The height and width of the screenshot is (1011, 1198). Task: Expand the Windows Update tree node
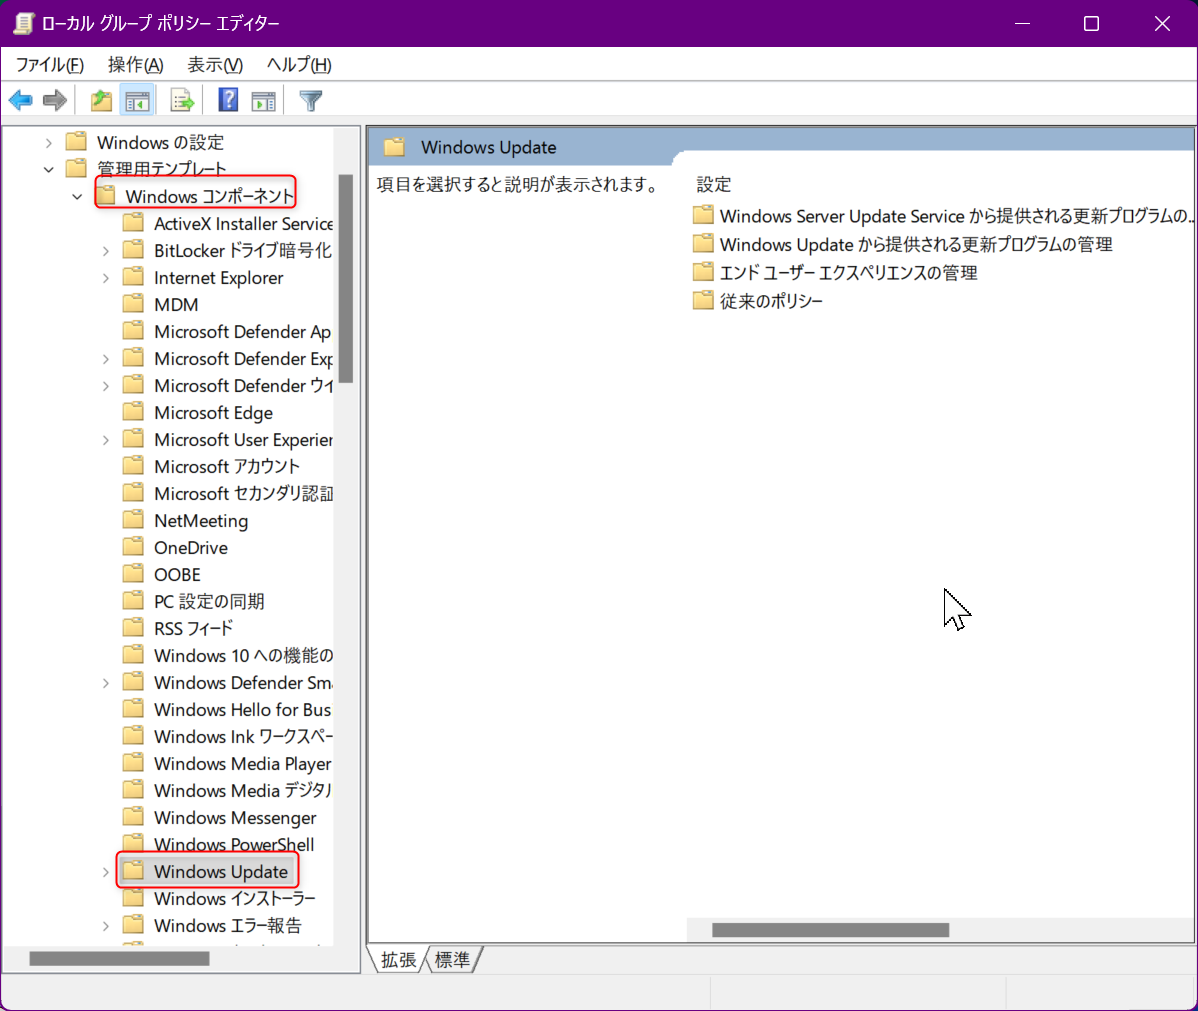click(106, 872)
